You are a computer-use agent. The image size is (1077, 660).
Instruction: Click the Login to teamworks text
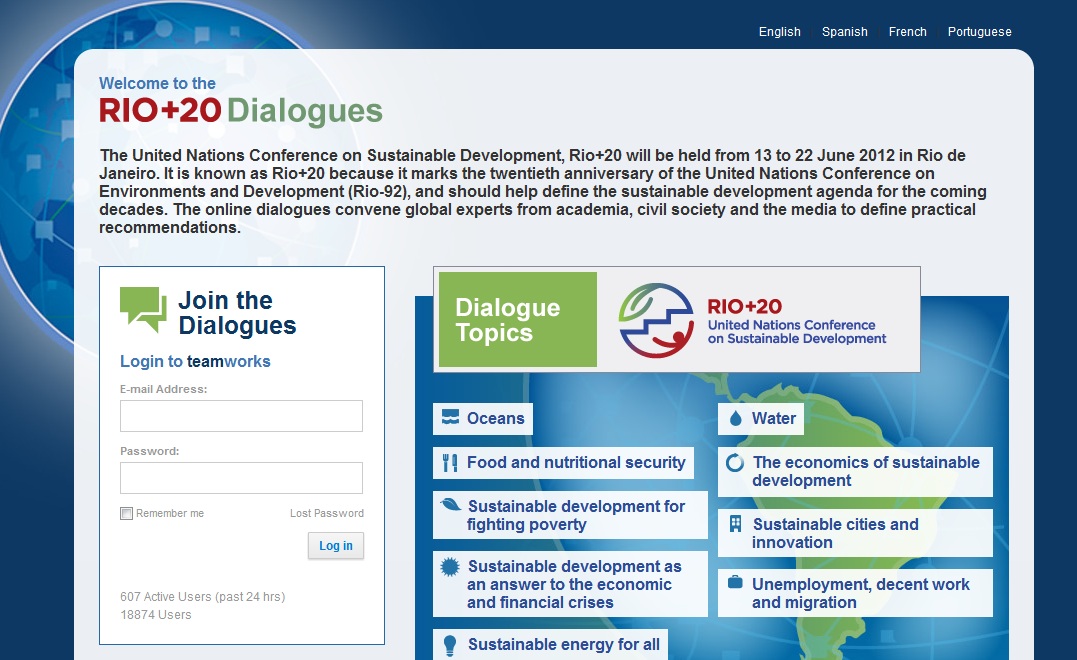(195, 361)
